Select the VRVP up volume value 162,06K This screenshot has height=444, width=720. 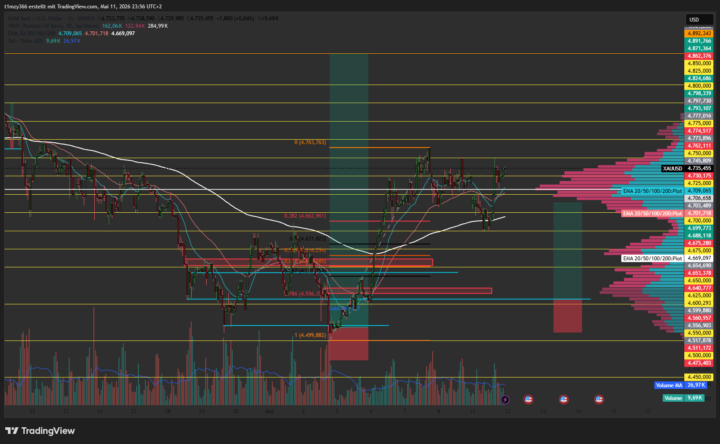point(112,26)
